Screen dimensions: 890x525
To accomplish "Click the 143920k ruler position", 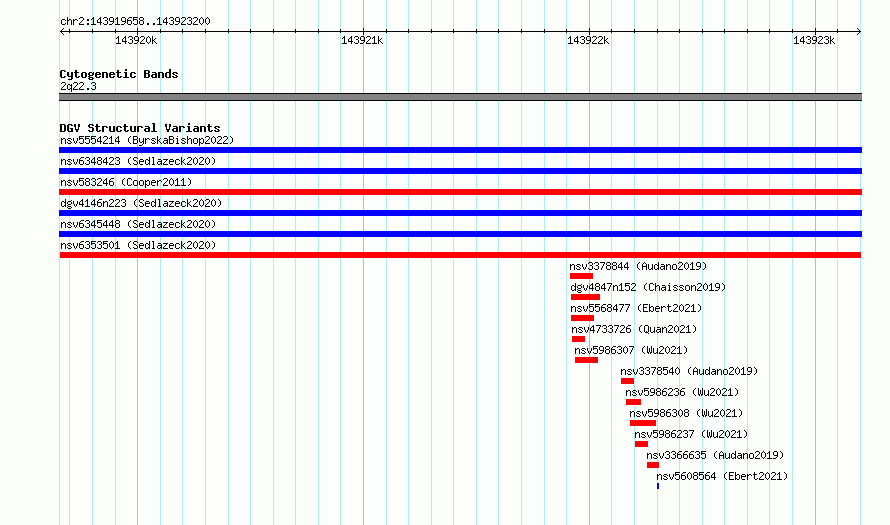I will click(x=136, y=40).
